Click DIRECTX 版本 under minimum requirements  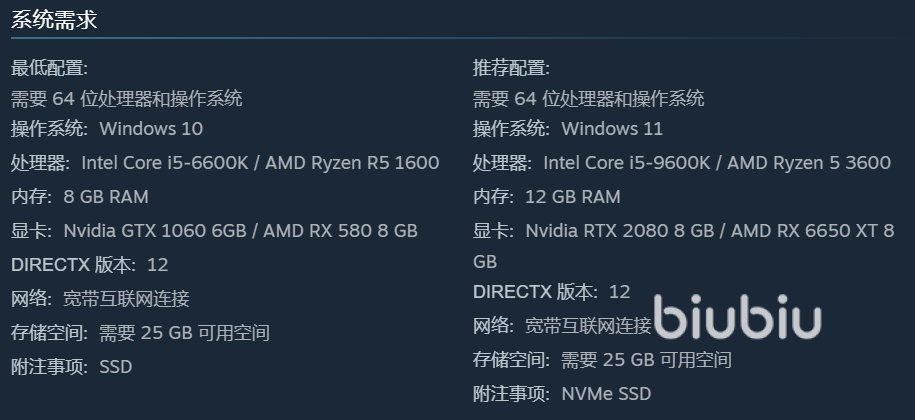pyautogui.click(x=72, y=265)
